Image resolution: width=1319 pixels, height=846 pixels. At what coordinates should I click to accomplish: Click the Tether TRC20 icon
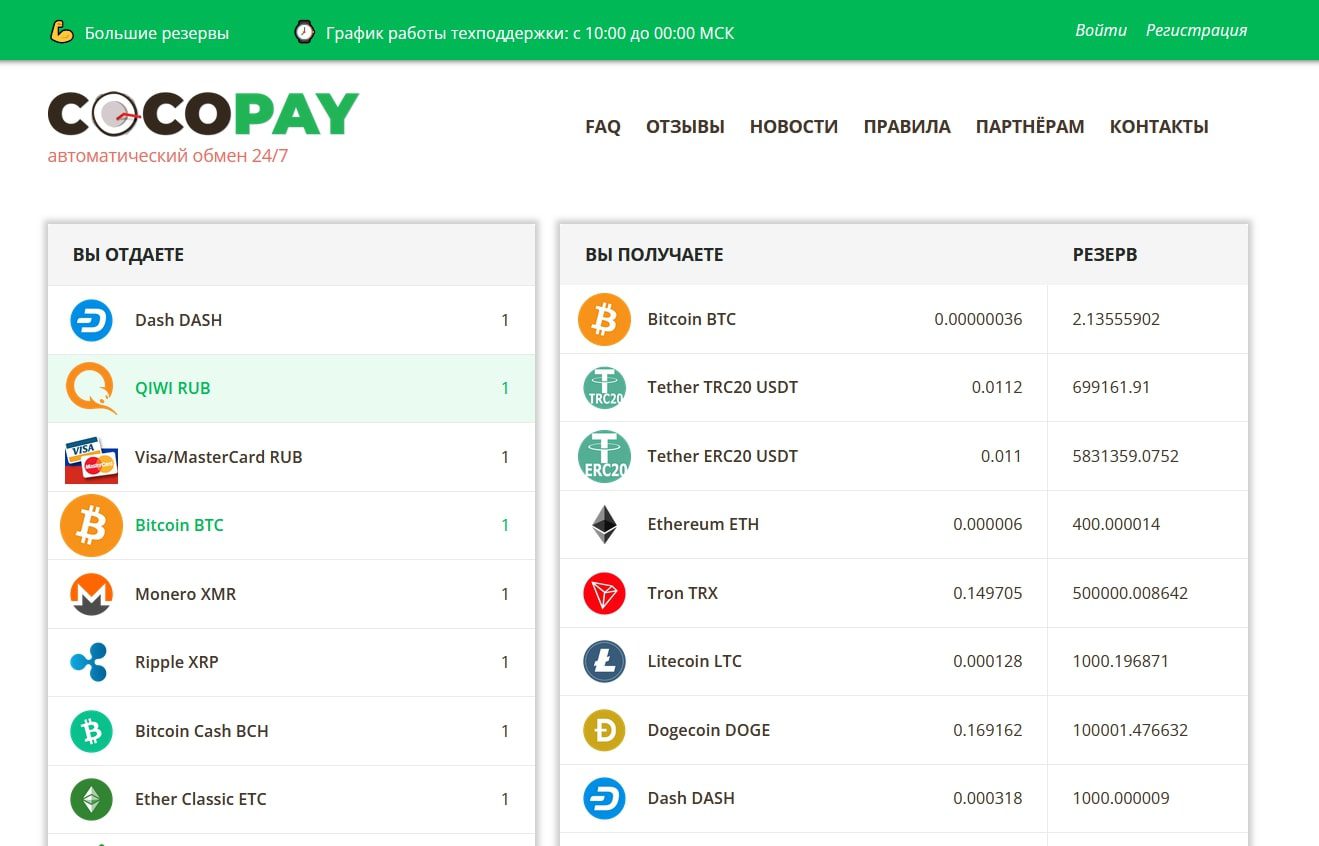(x=604, y=388)
